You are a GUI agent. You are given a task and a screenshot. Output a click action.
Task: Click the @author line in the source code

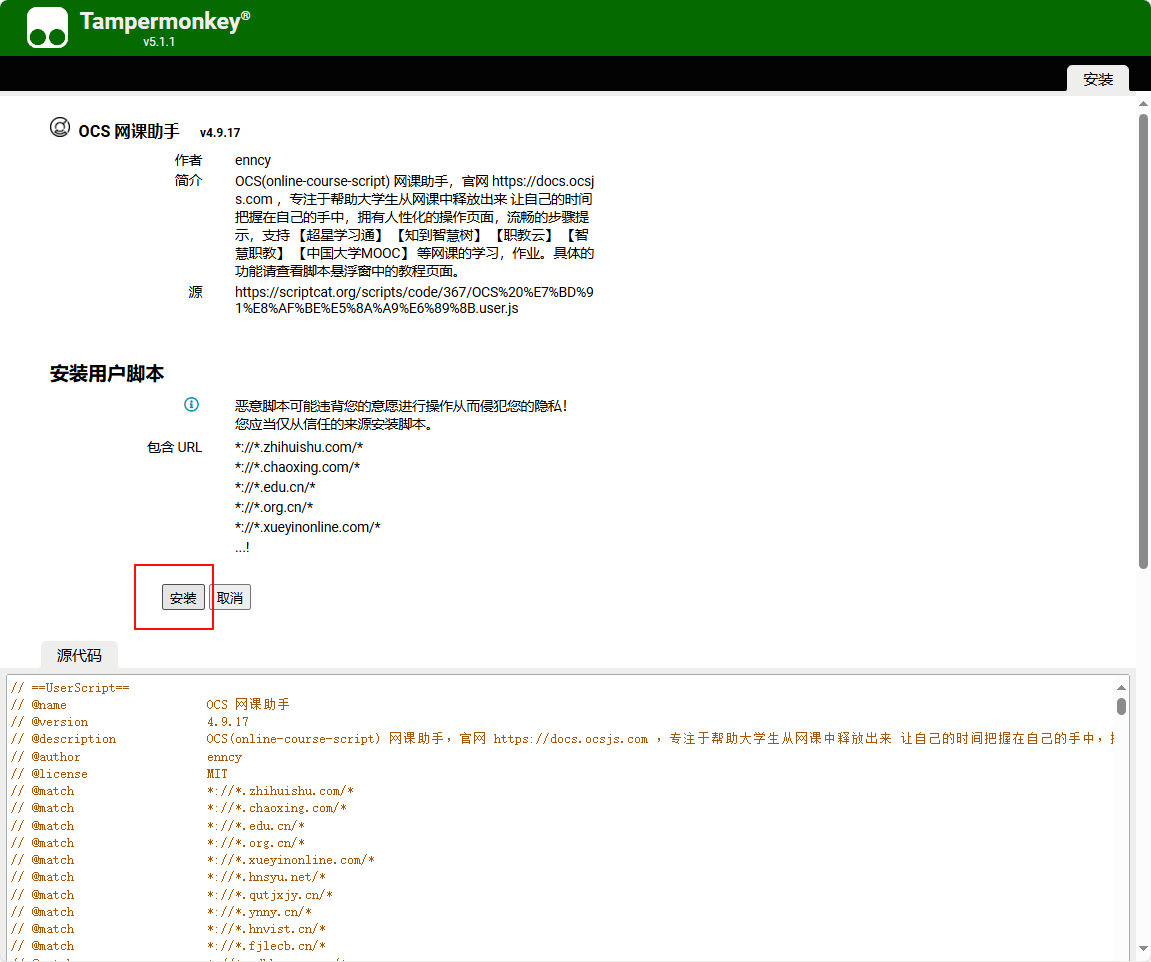pyautogui.click(x=126, y=757)
